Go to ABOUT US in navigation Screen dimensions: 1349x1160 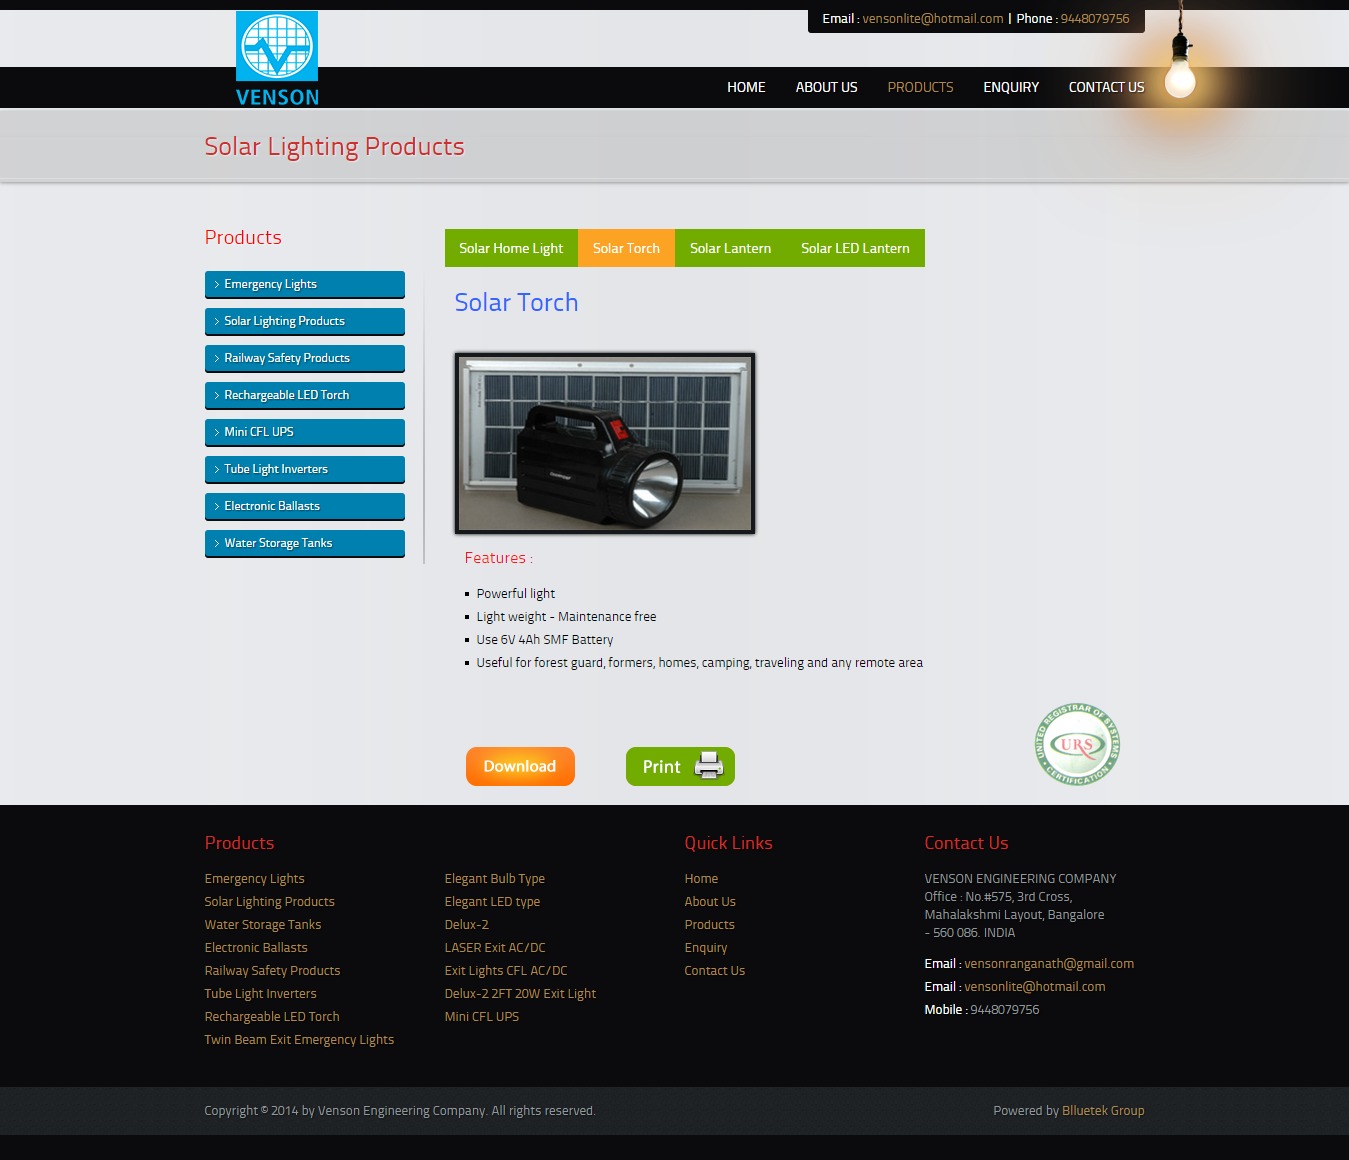click(x=826, y=88)
